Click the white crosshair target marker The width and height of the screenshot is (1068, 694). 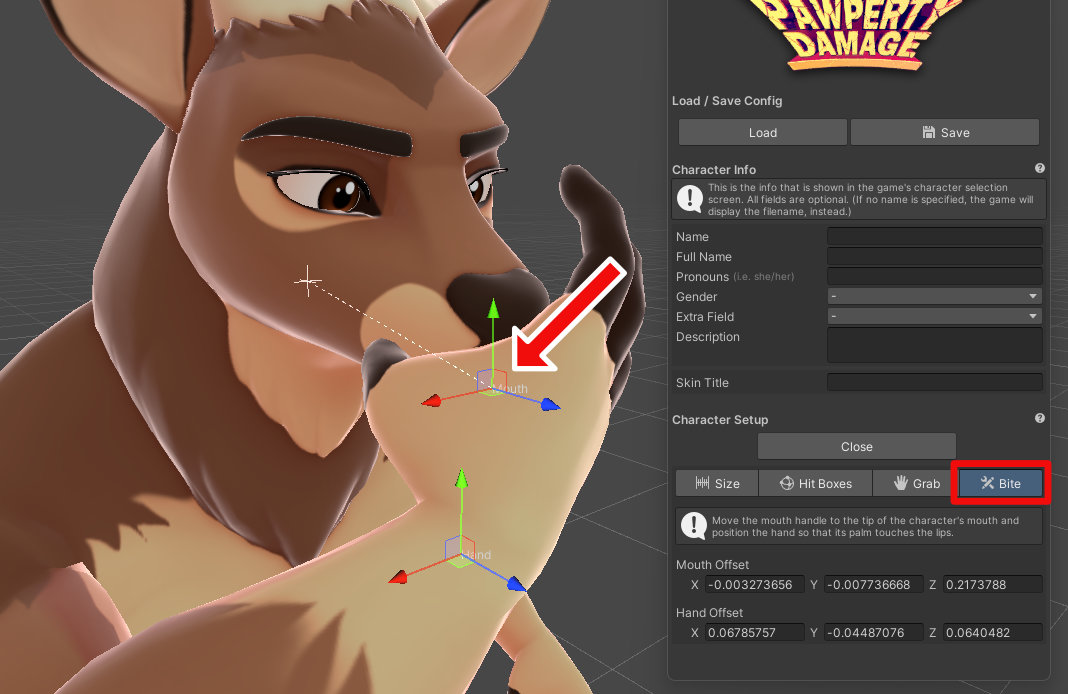[308, 281]
